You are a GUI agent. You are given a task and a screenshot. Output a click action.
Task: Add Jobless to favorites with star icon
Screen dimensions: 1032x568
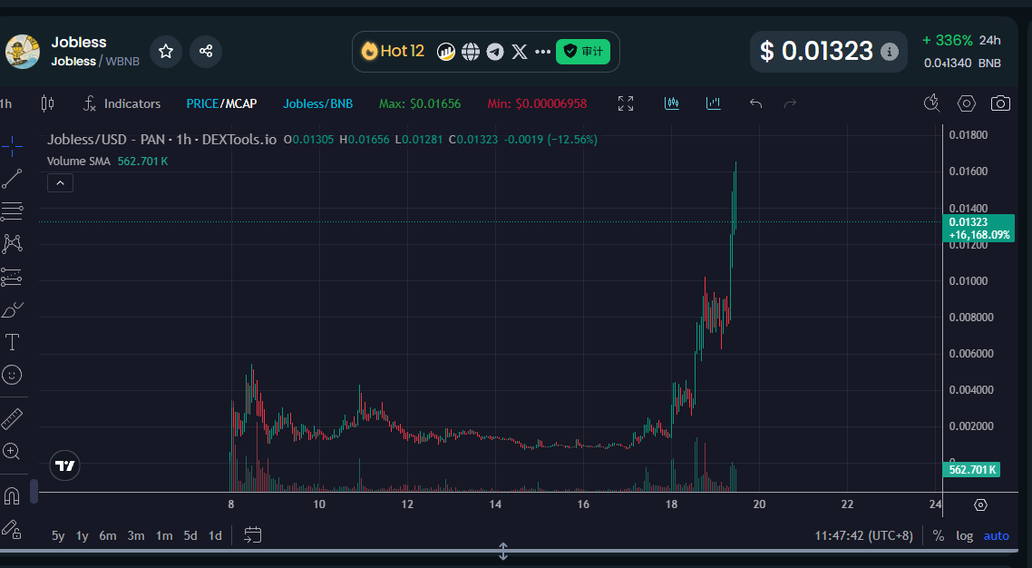[x=166, y=51]
